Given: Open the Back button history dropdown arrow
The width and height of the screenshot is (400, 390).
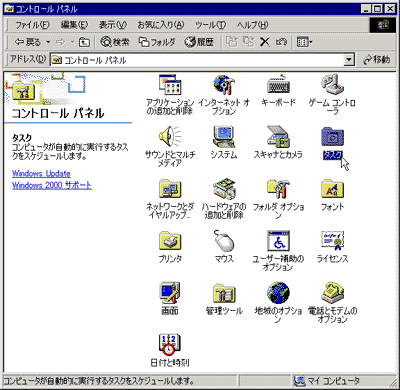Looking at the screenshot, I should point(48,42).
